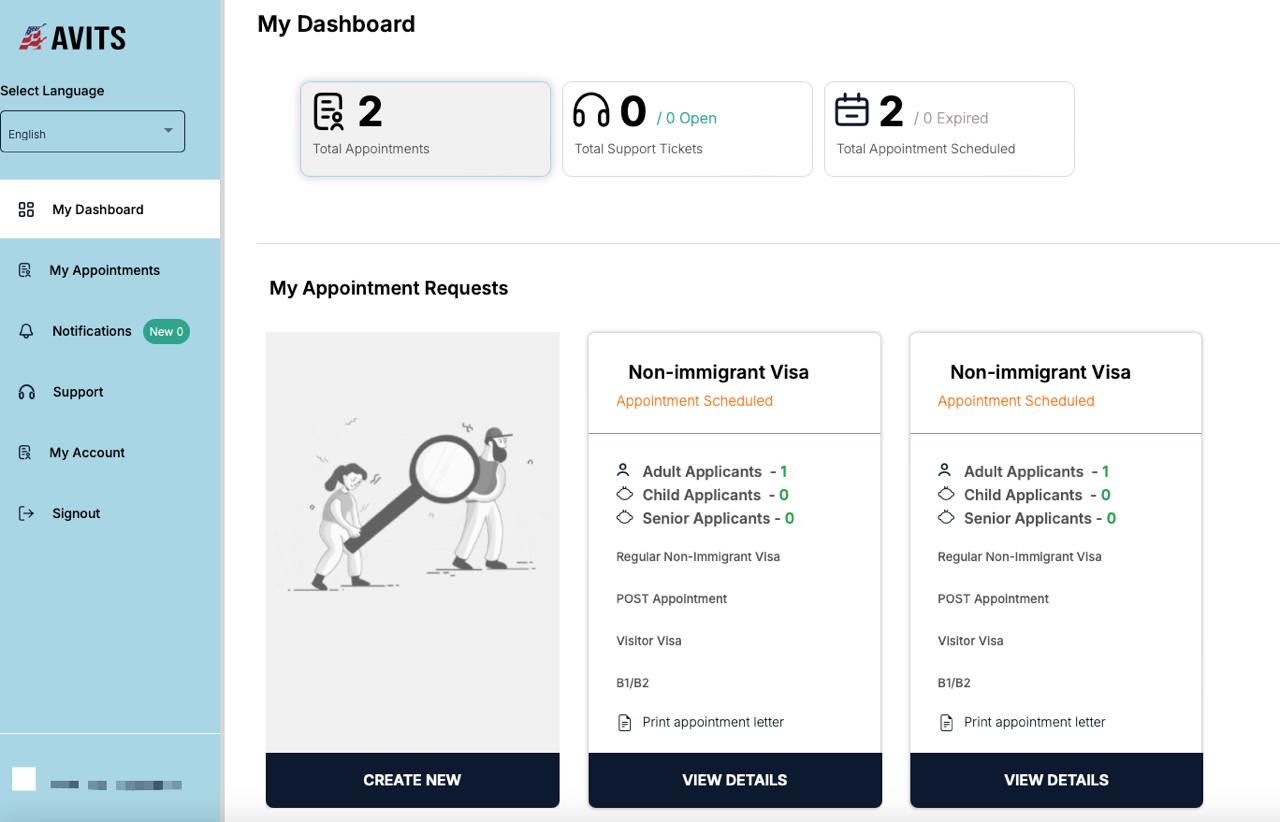Open the Select Language dropdown
Image resolution: width=1280 pixels, height=822 pixels.
(92, 132)
